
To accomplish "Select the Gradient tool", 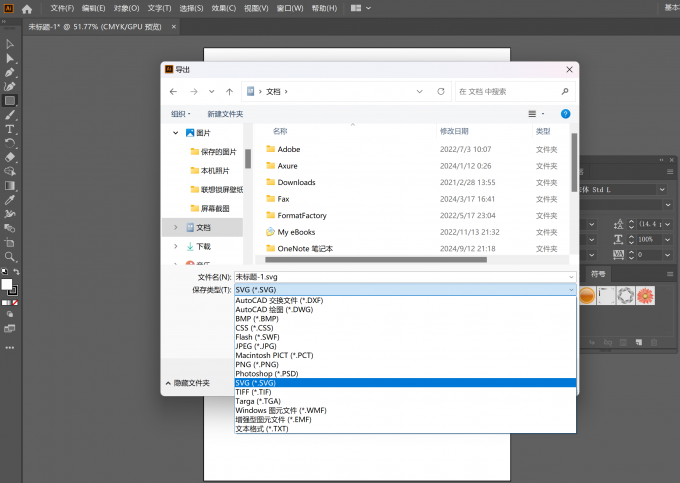I will click(10, 186).
